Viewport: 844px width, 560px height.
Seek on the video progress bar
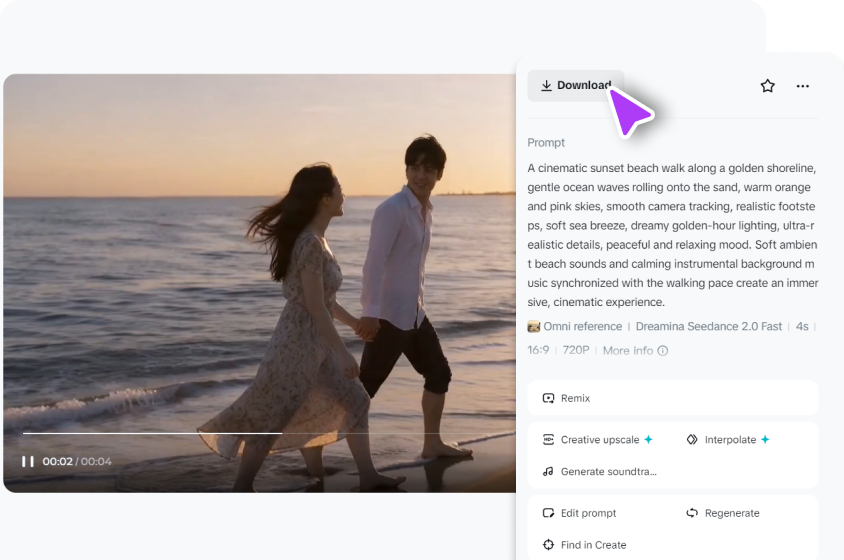pos(269,433)
